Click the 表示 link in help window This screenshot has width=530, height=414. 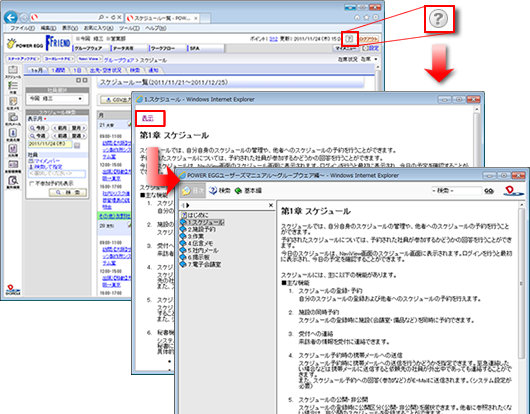(148, 118)
